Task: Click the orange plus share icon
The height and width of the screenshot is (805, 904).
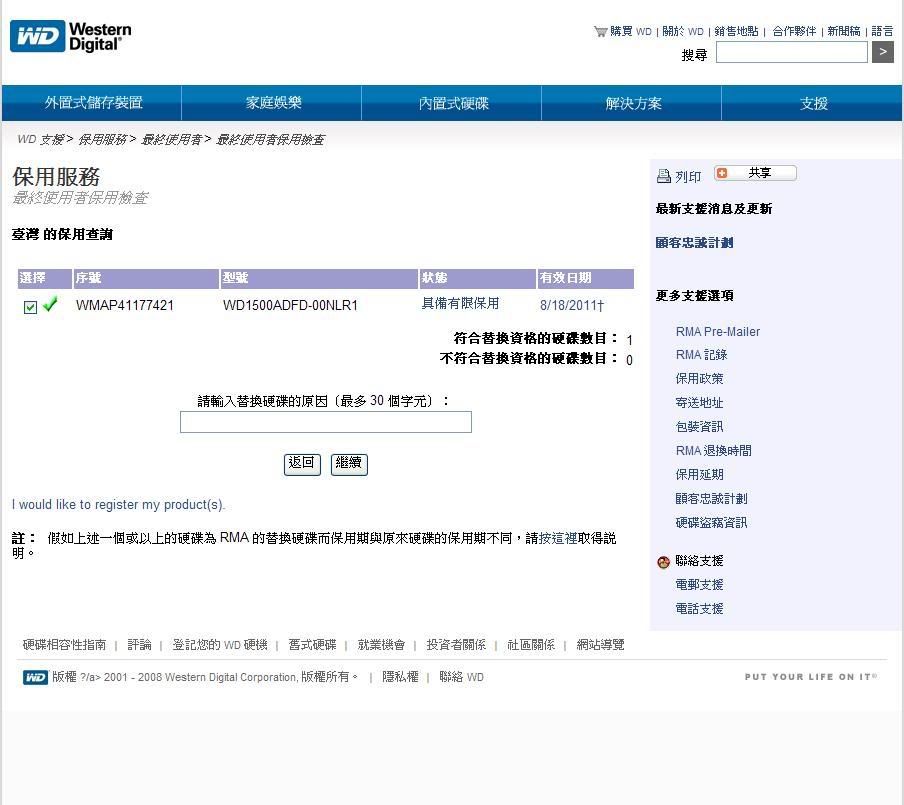Action: pos(722,173)
